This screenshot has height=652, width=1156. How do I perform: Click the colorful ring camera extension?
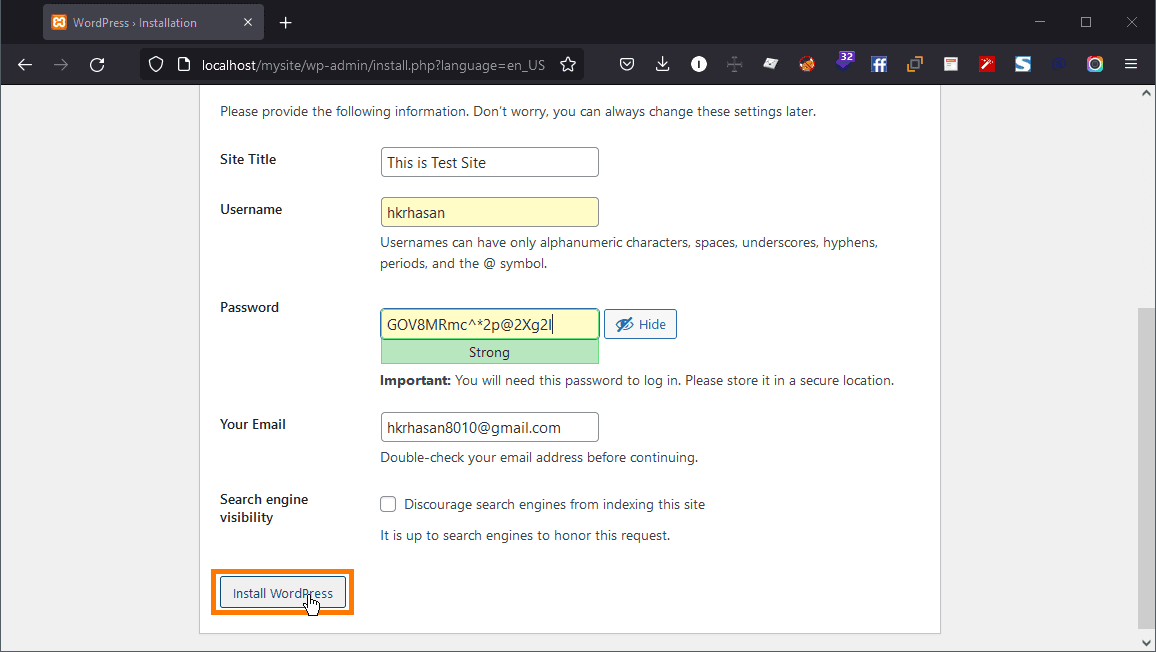pyautogui.click(x=1095, y=65)
